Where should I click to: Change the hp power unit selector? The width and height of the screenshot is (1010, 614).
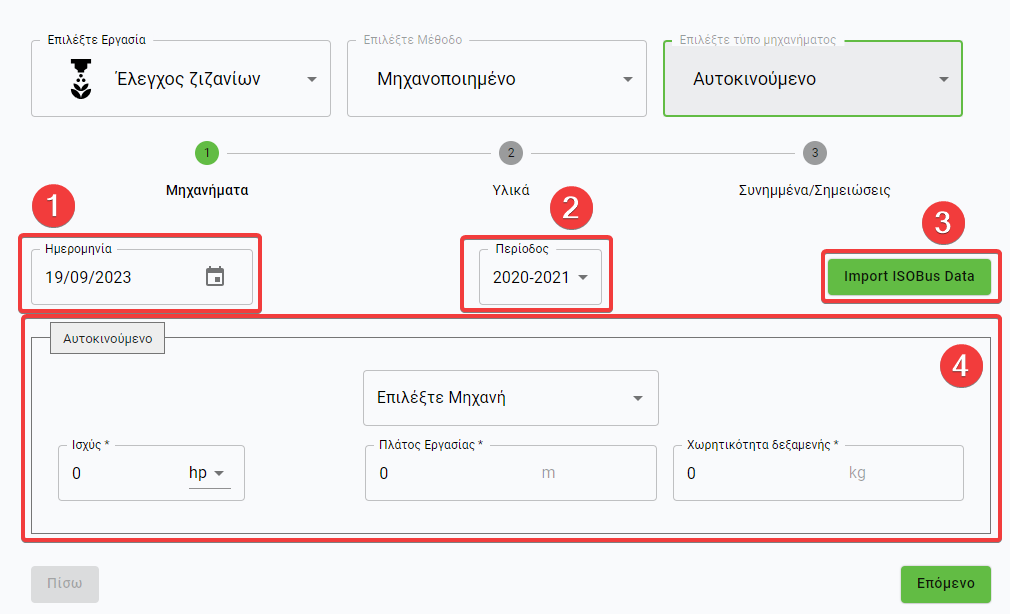(209, 473)
